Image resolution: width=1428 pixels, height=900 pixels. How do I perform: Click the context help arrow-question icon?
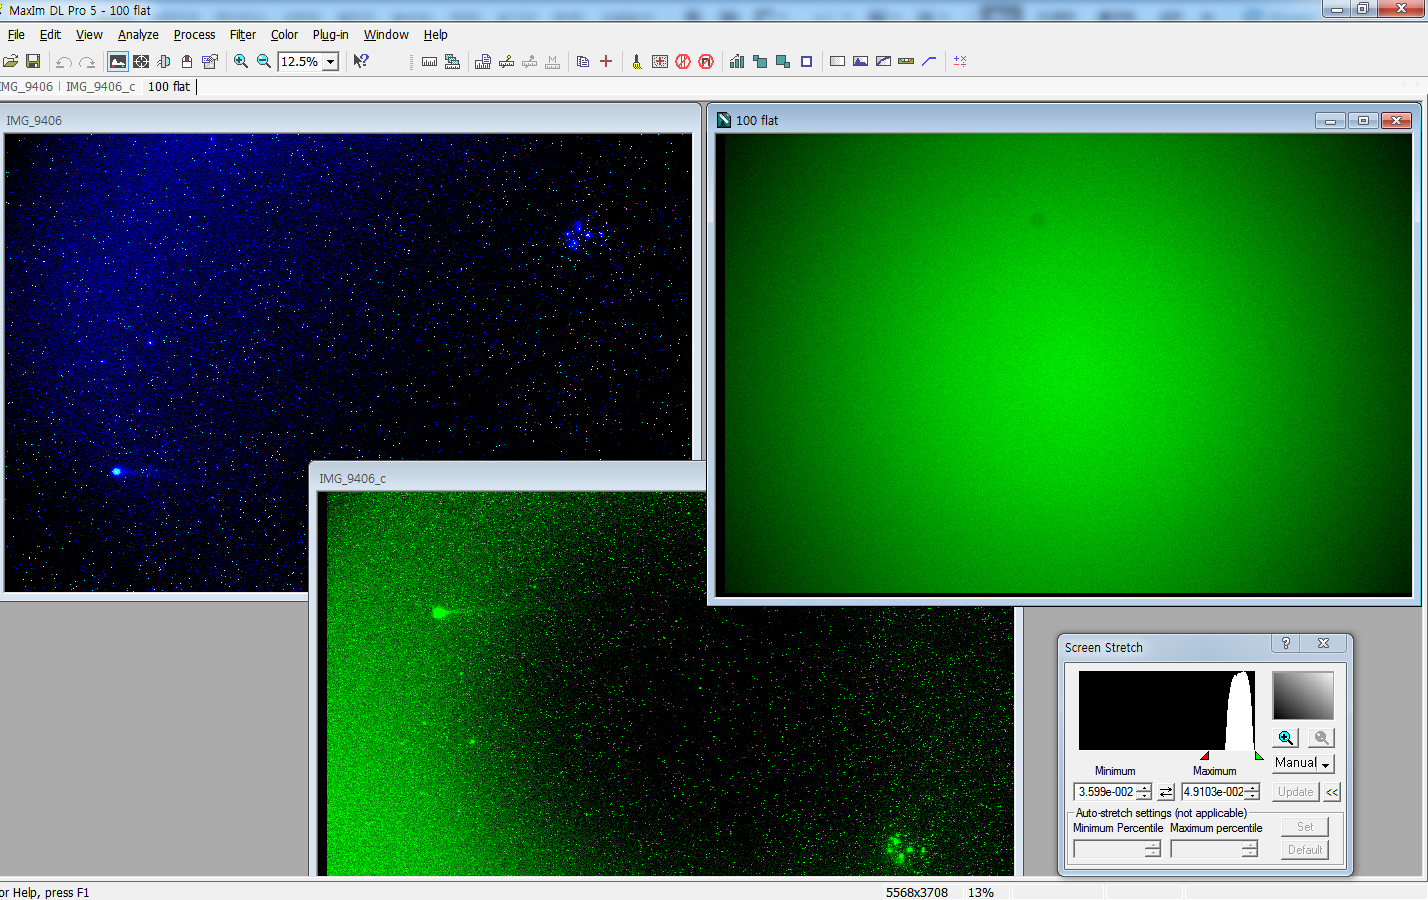click(361, 61)
